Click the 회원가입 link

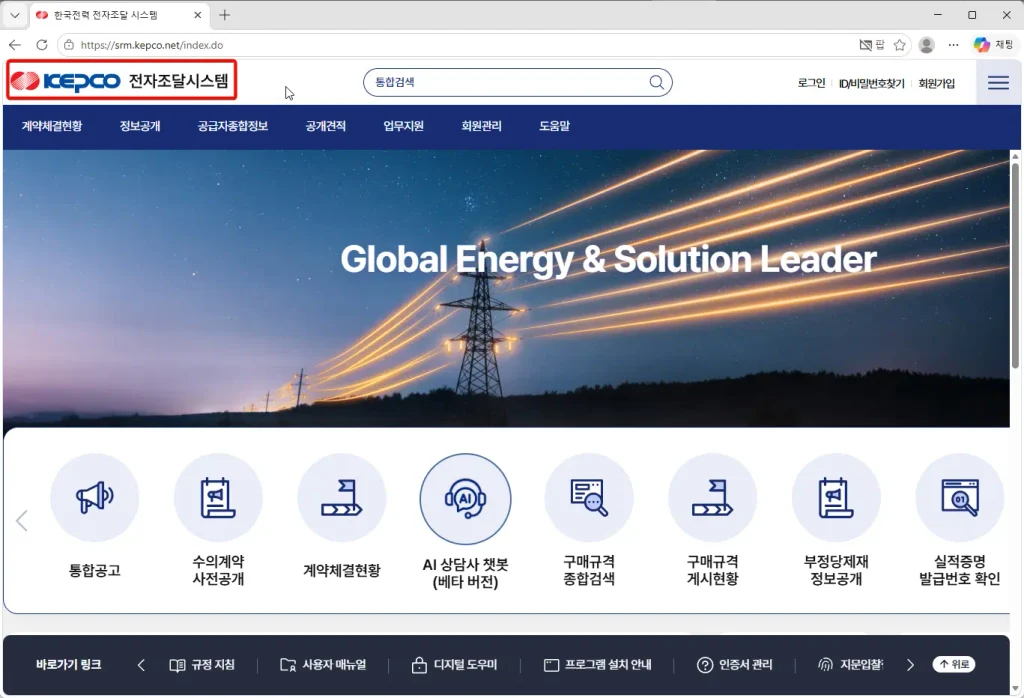[x=936, y=83]
